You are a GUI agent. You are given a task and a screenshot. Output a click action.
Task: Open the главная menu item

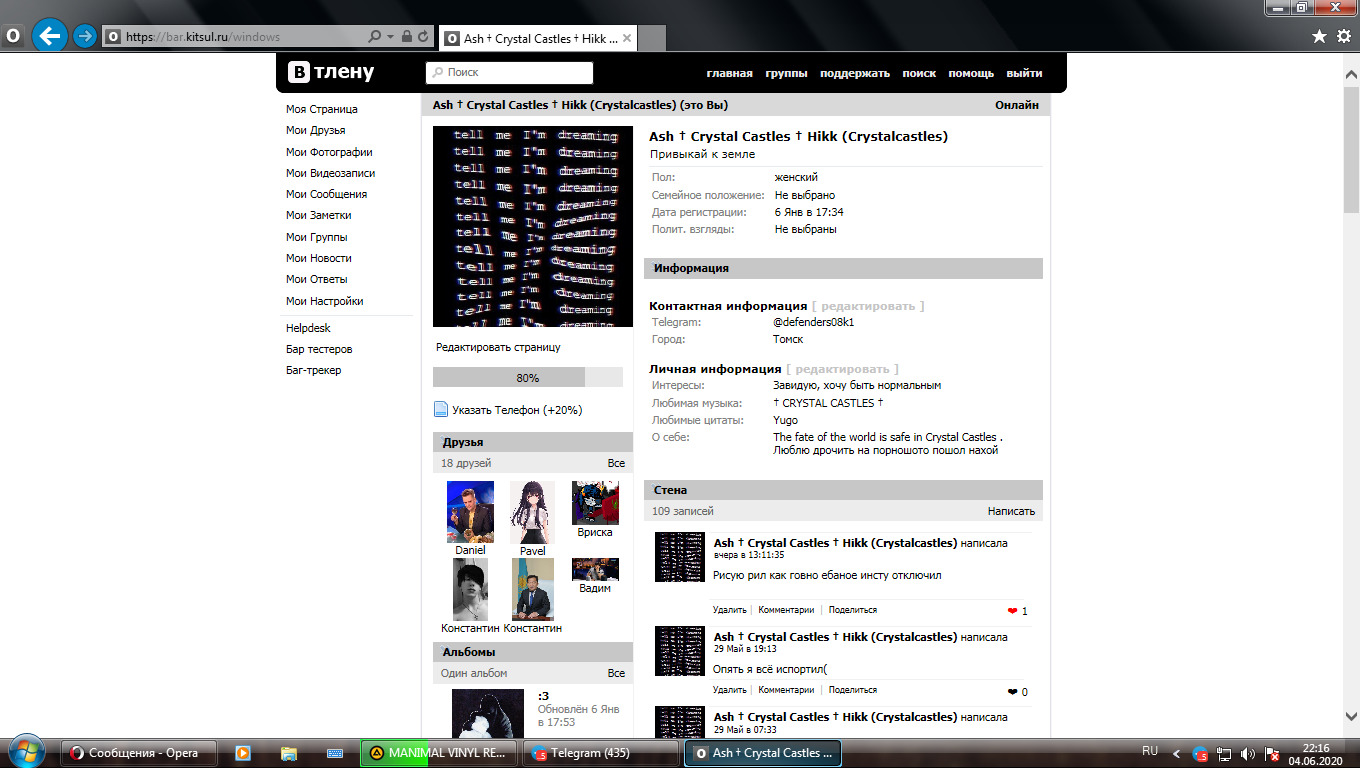click(729, 73)
